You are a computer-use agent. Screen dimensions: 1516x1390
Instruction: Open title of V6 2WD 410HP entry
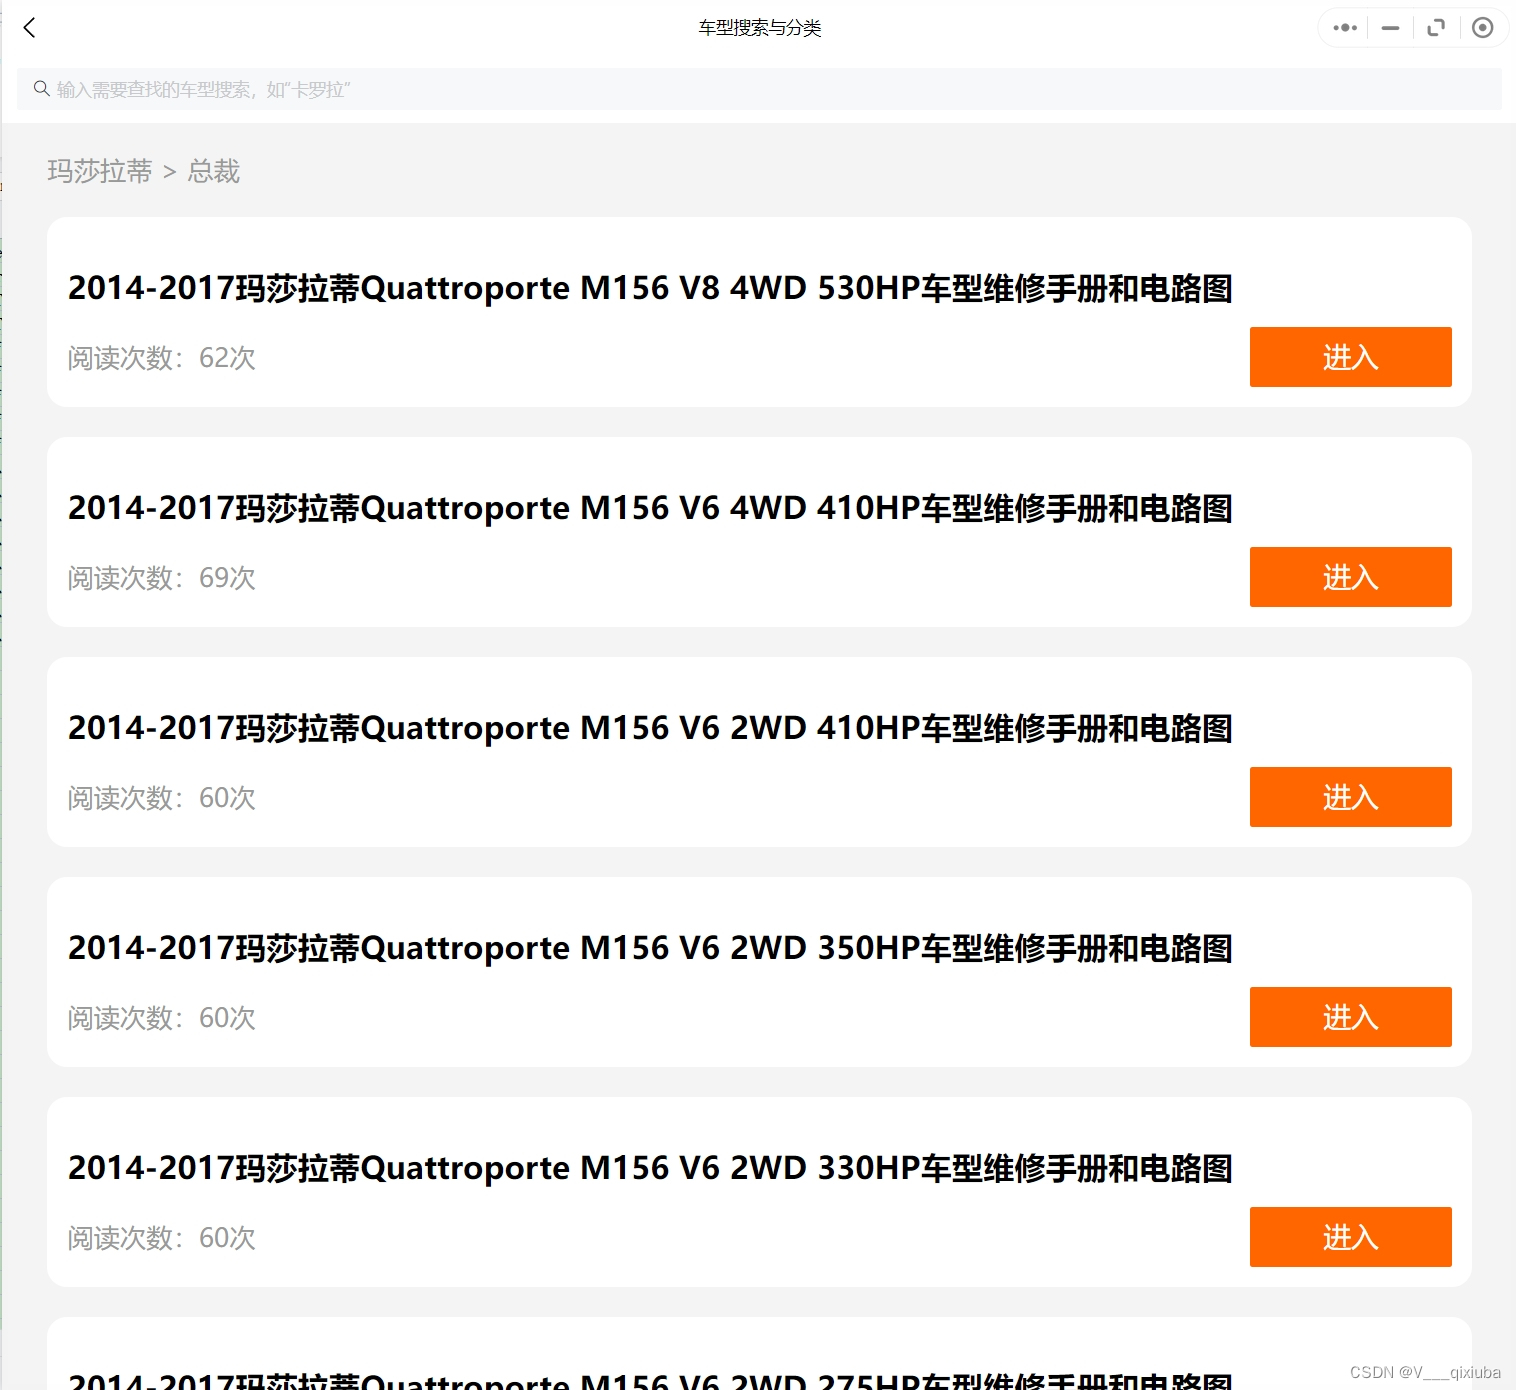click(x=650, y=728)
